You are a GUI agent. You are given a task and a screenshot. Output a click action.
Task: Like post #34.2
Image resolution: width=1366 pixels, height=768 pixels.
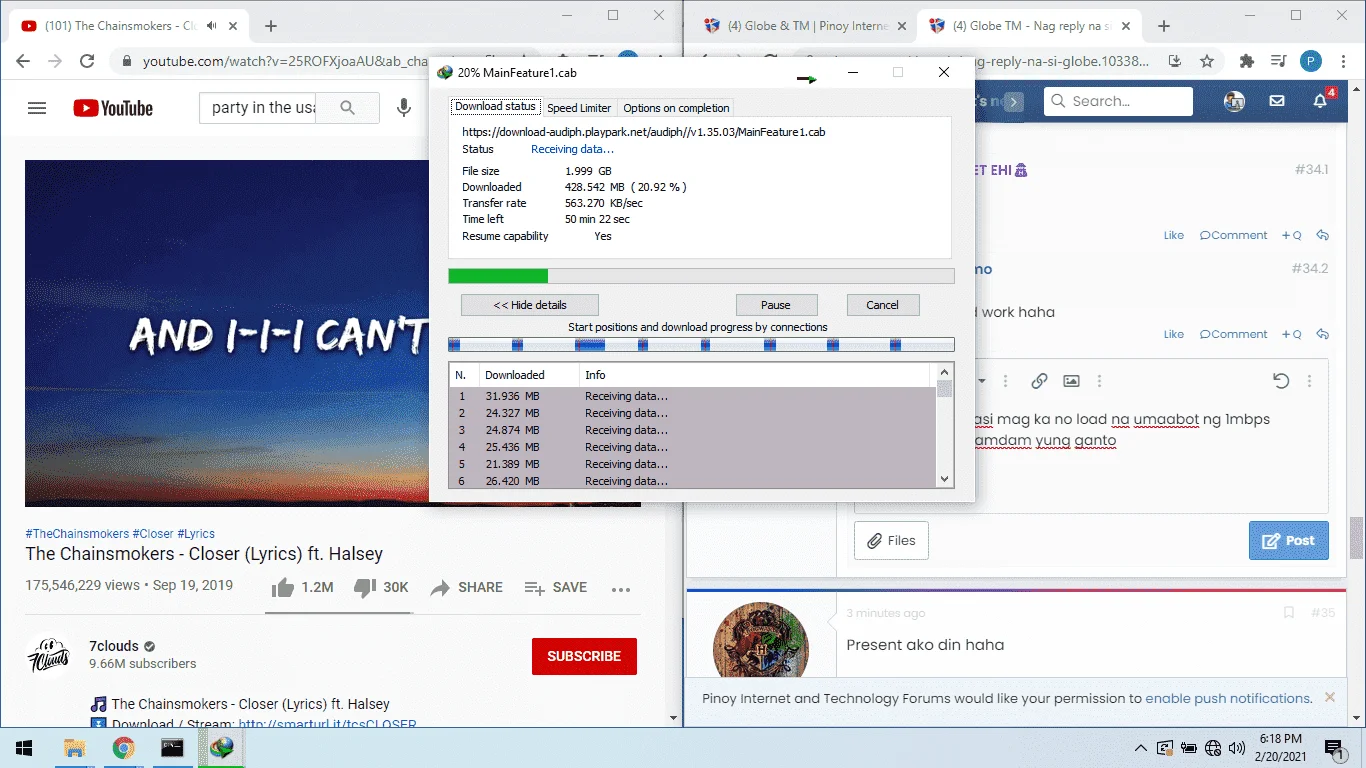1174,334
